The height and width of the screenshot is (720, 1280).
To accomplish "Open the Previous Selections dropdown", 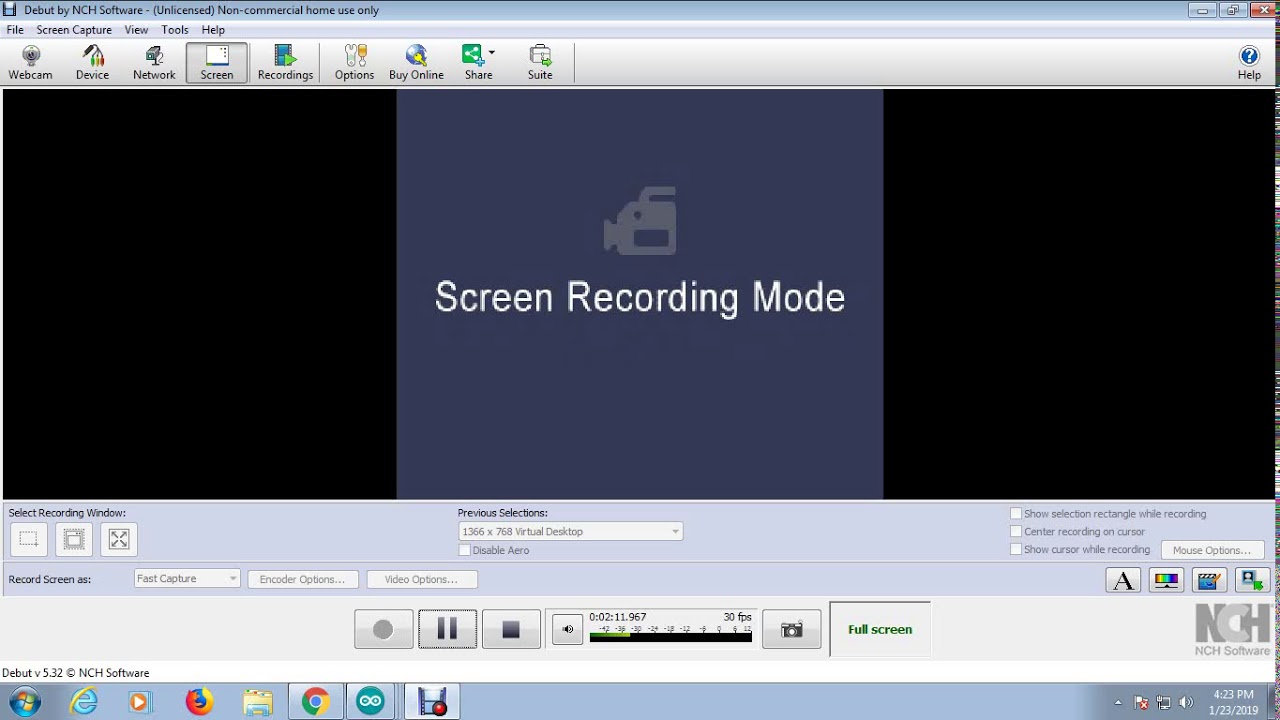I will click(x=570, y=531).
